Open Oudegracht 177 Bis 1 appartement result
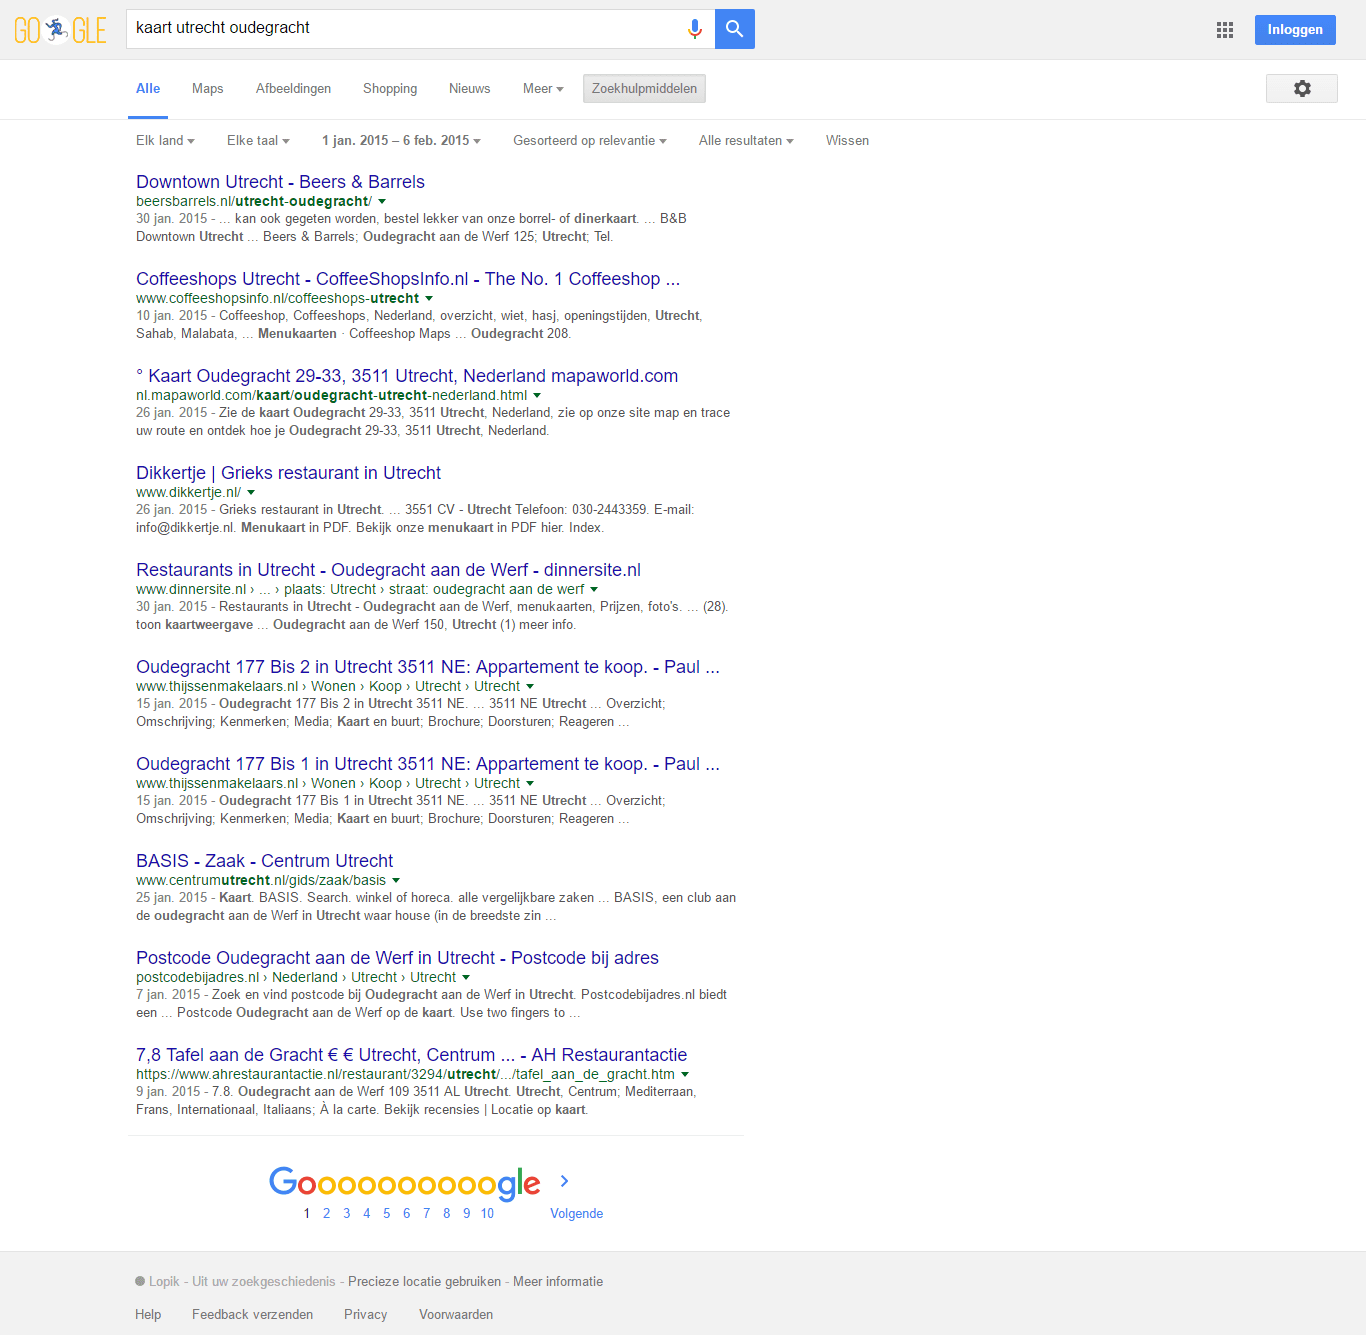The height and width of the screenshot is (1335, 1366). [x=428, y=764]
